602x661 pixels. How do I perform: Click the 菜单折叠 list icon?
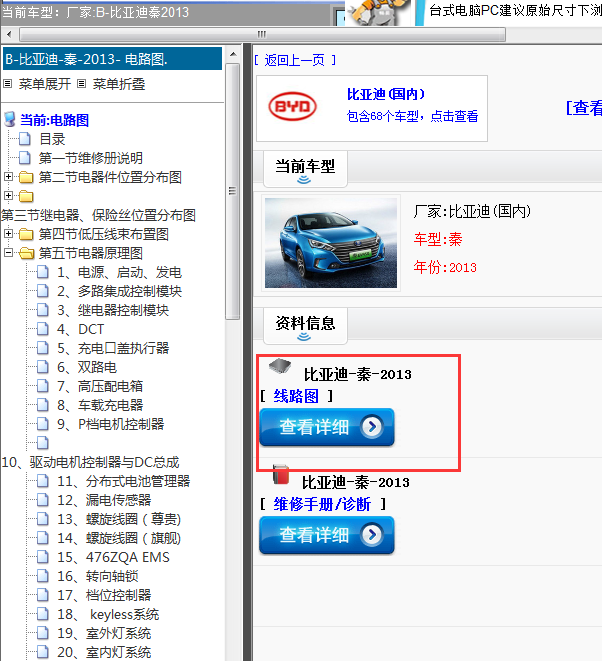tap(82, 84)
